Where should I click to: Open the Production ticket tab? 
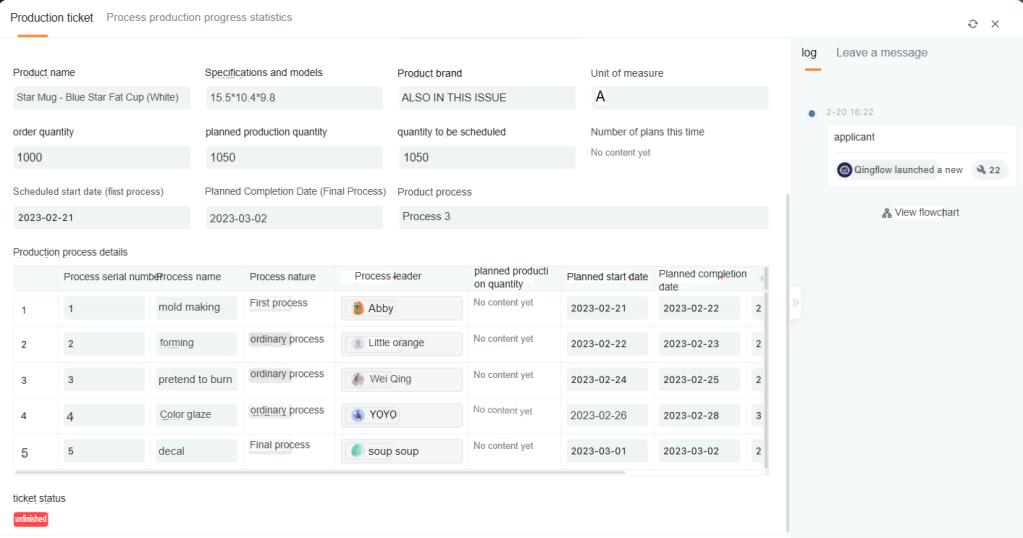[x=52, y=18]
